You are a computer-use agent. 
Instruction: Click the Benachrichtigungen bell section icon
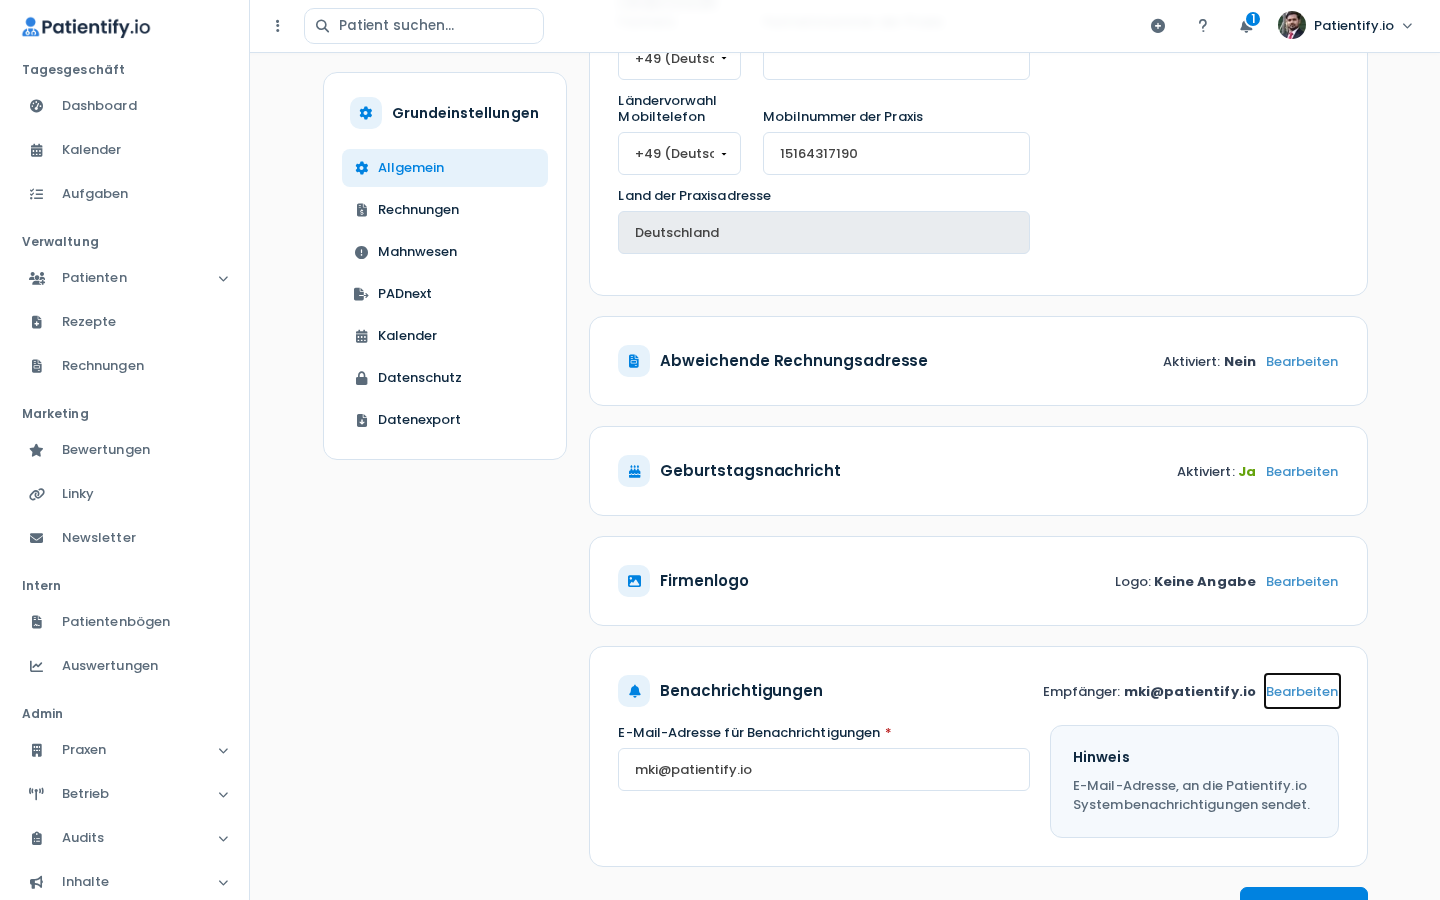[634, 691]
